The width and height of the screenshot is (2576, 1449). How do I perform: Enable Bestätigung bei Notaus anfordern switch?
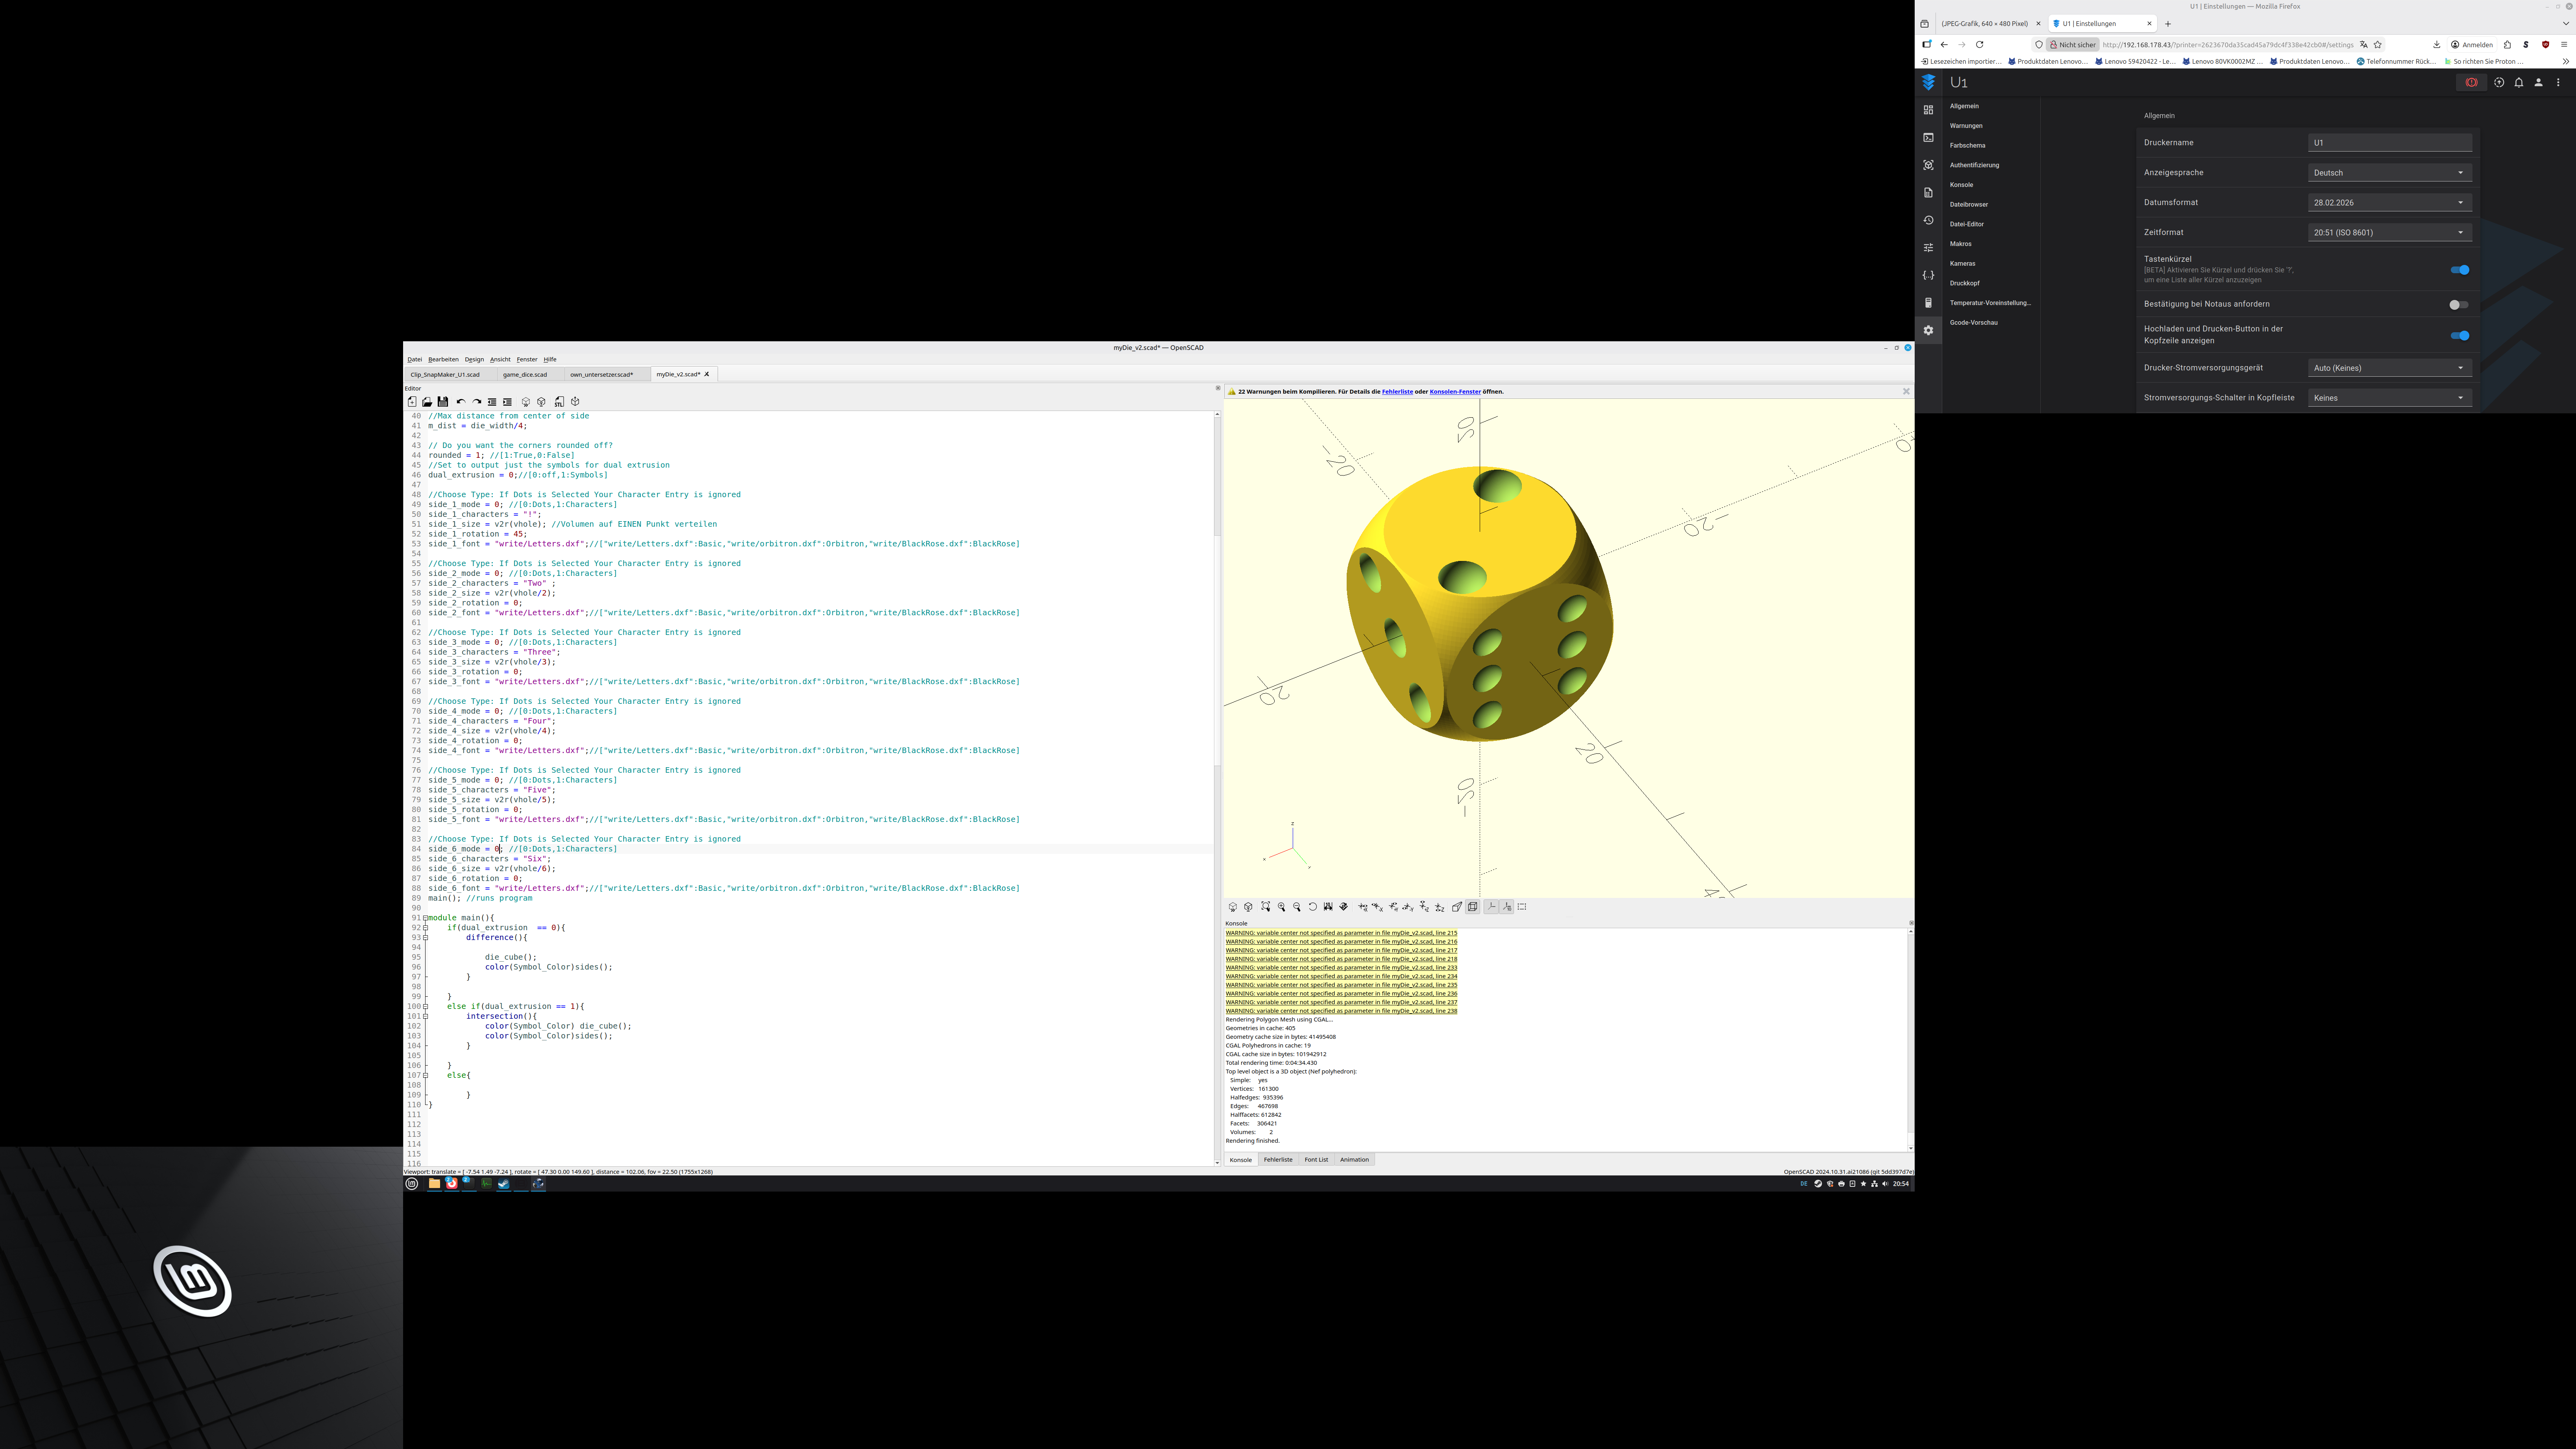(2459, 304)
